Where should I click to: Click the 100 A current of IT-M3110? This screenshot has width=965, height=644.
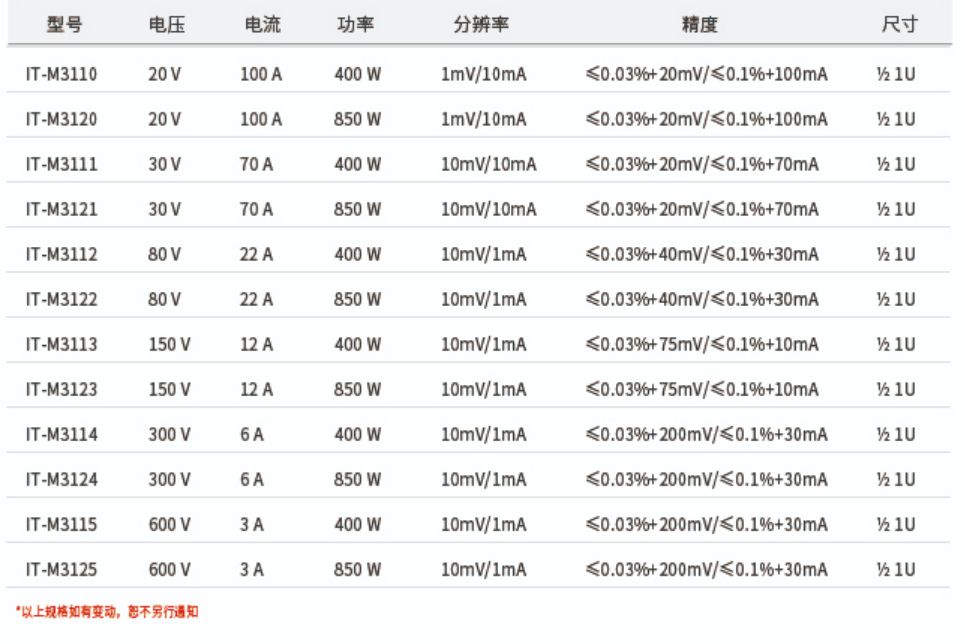point(261,74)
